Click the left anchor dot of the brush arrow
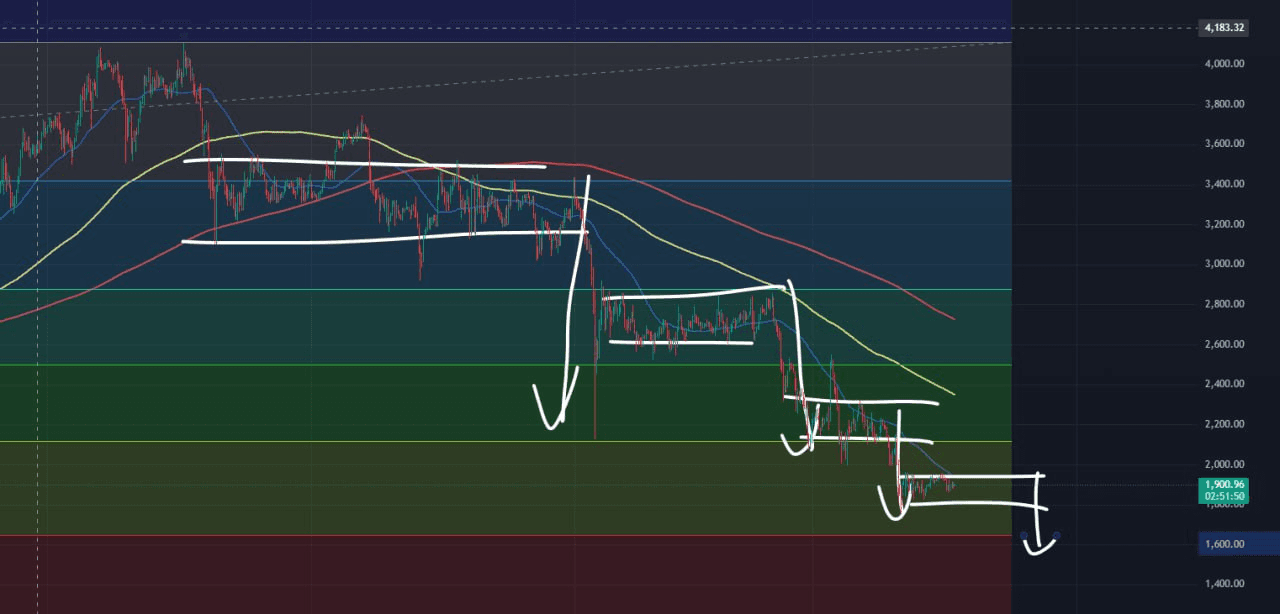The height and width of the screenshot is (614, 1280). click(1024, 536)
